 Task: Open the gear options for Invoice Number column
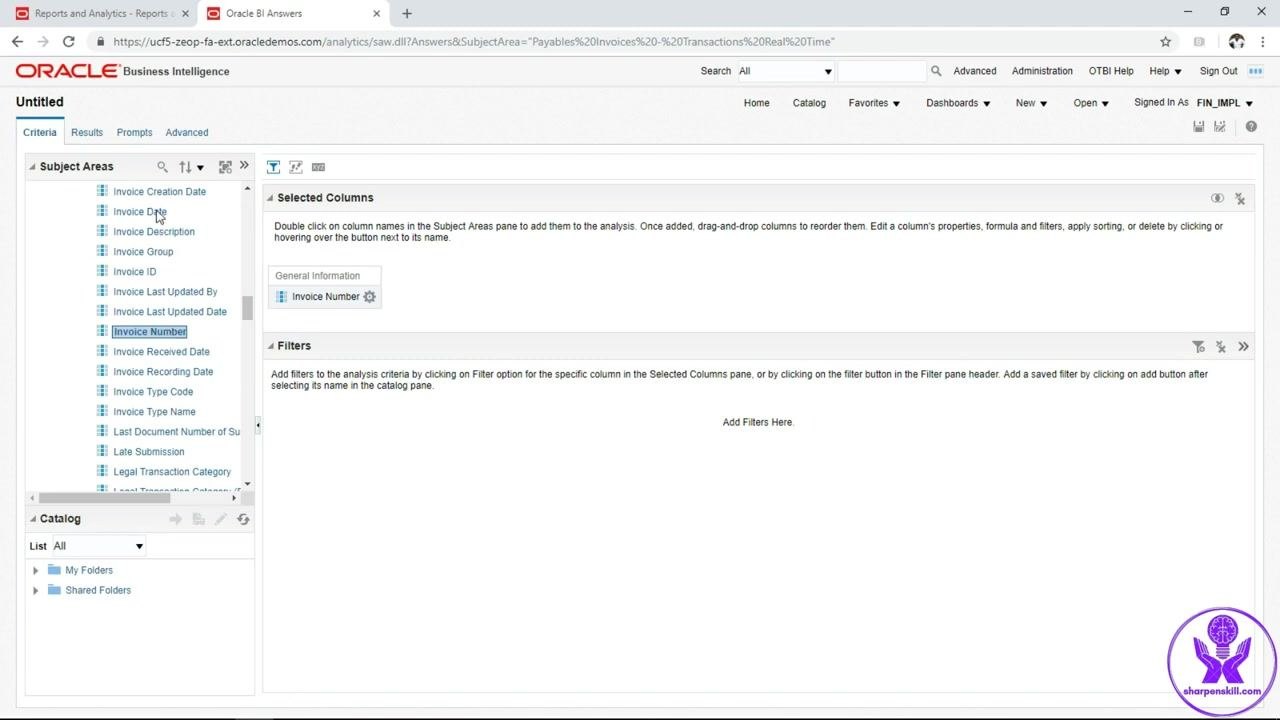click(370, 297)
